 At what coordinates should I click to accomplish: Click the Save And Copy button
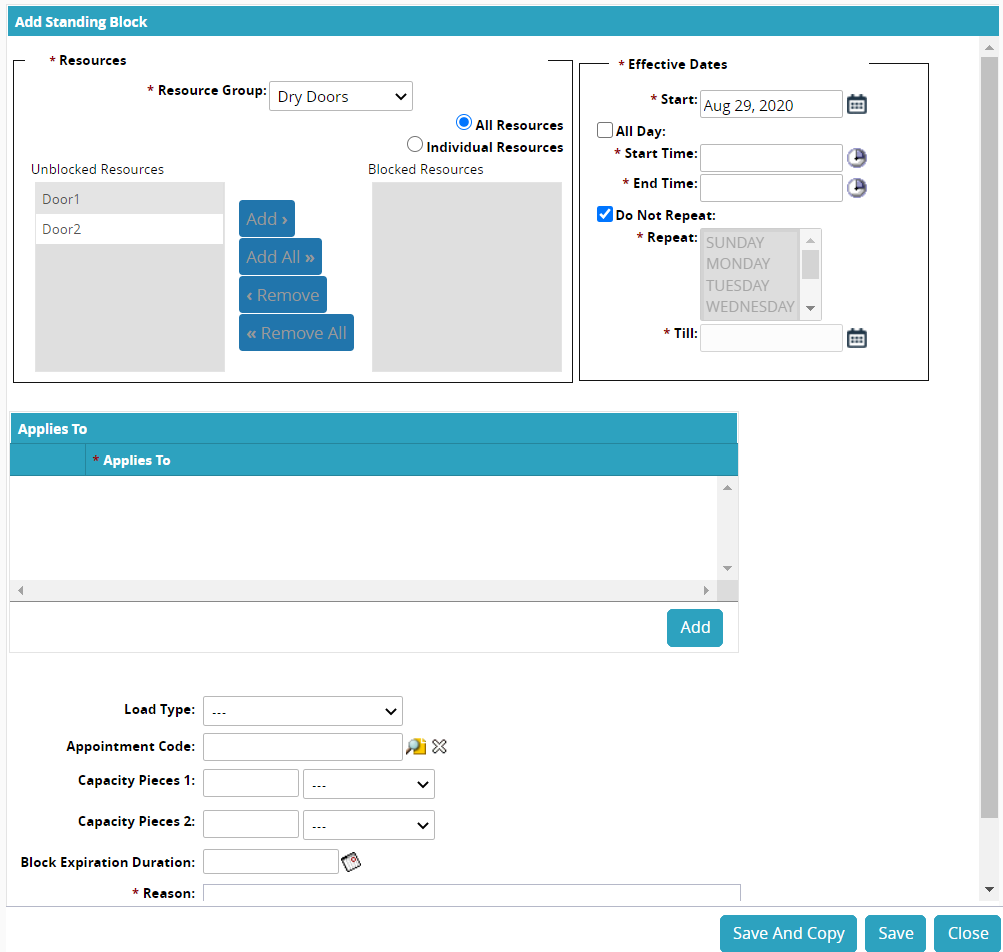(788, 933)
